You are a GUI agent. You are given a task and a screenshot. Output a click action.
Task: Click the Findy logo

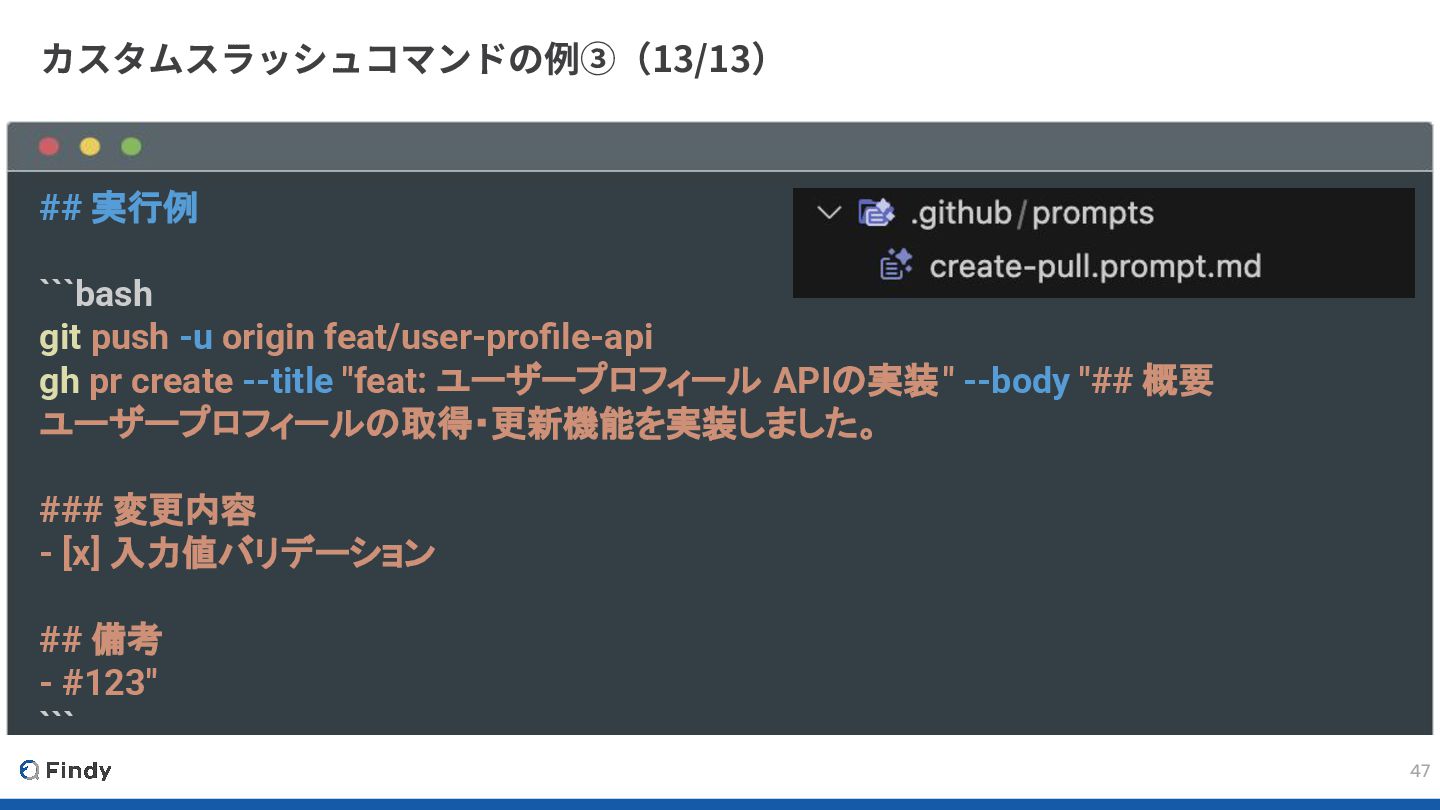[65, 770]
